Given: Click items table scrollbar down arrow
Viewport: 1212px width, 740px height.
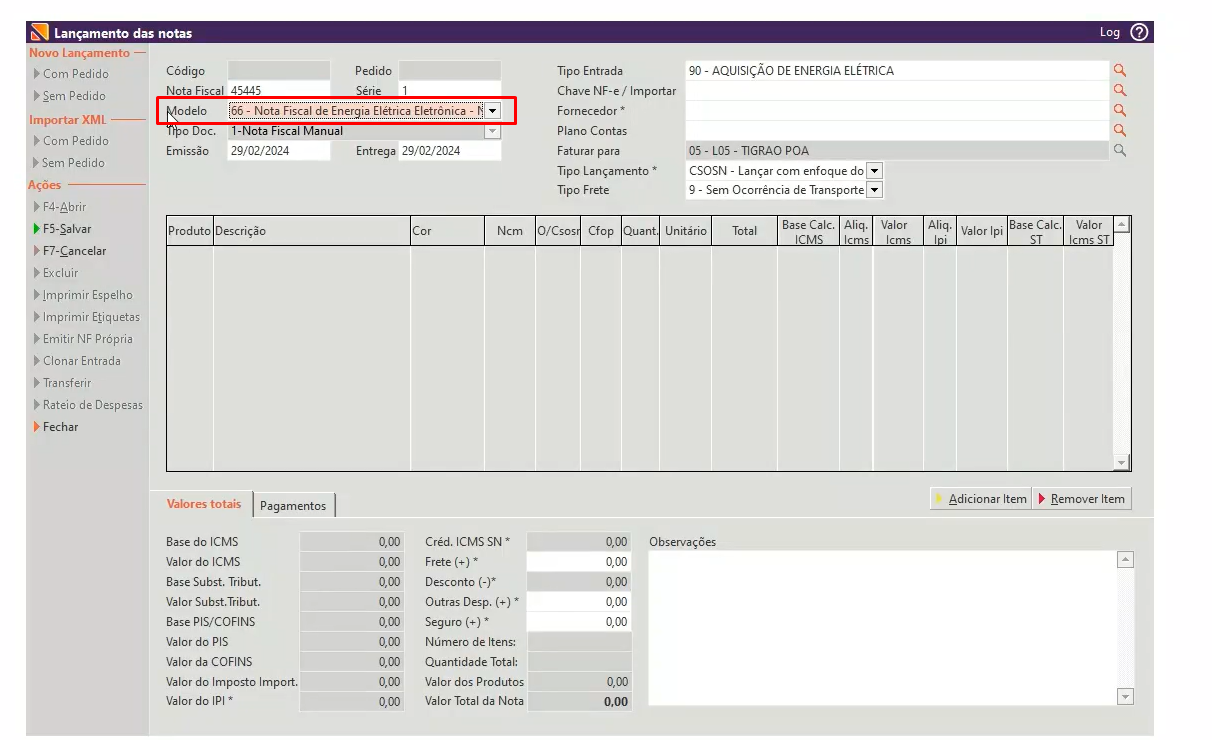Looking at the screenshot, I should point(1121,462).
